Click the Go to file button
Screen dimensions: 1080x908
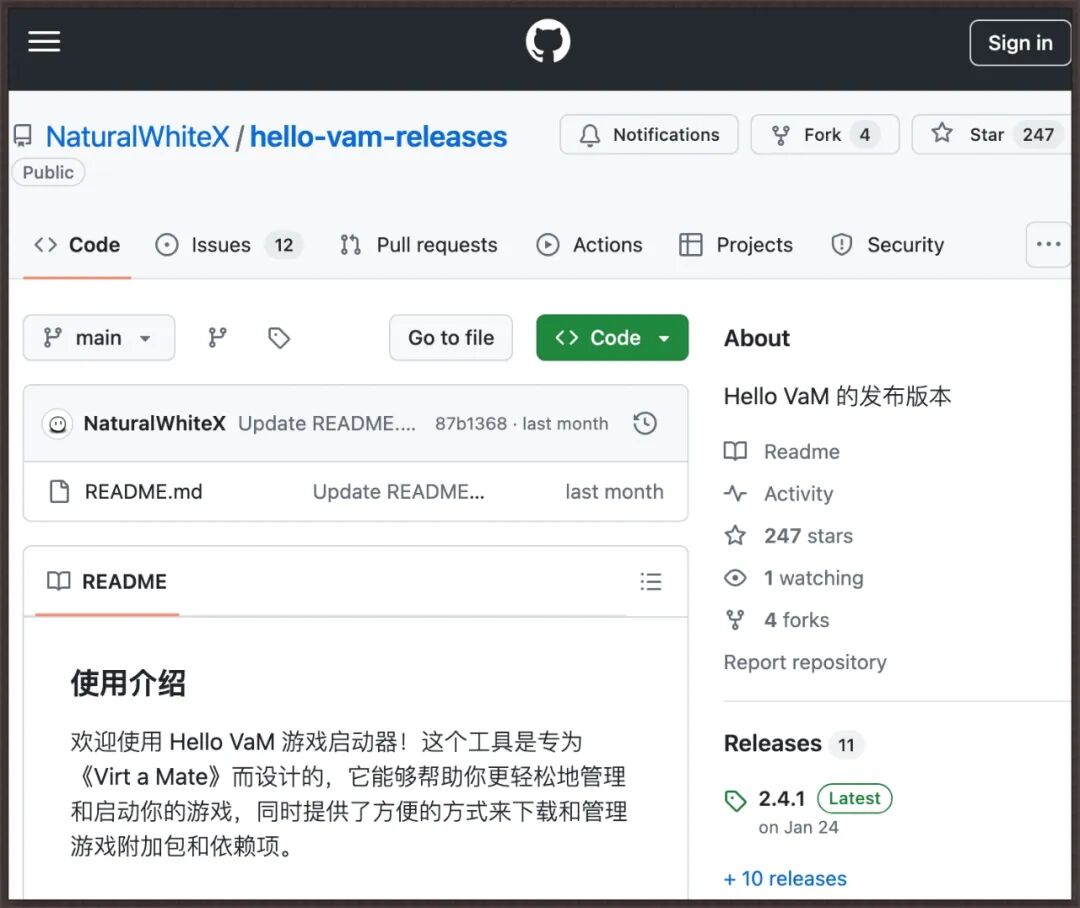point(450,338)
